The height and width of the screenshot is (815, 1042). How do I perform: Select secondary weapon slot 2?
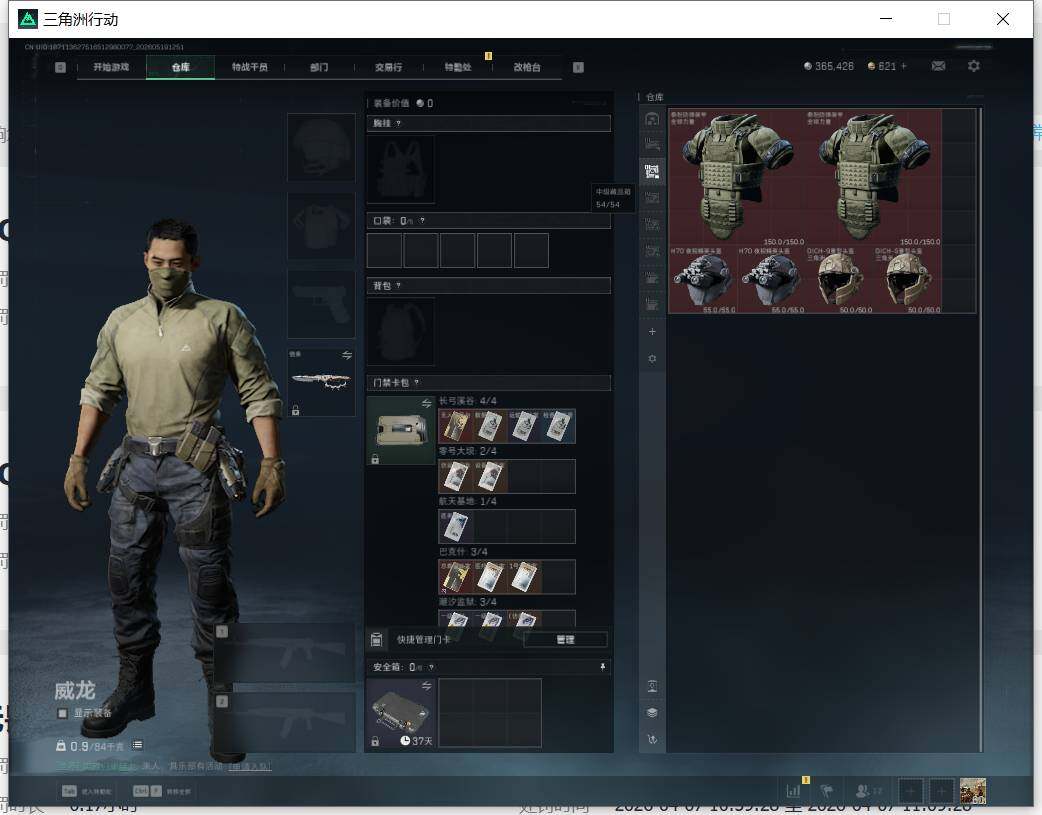pos(286,723)
